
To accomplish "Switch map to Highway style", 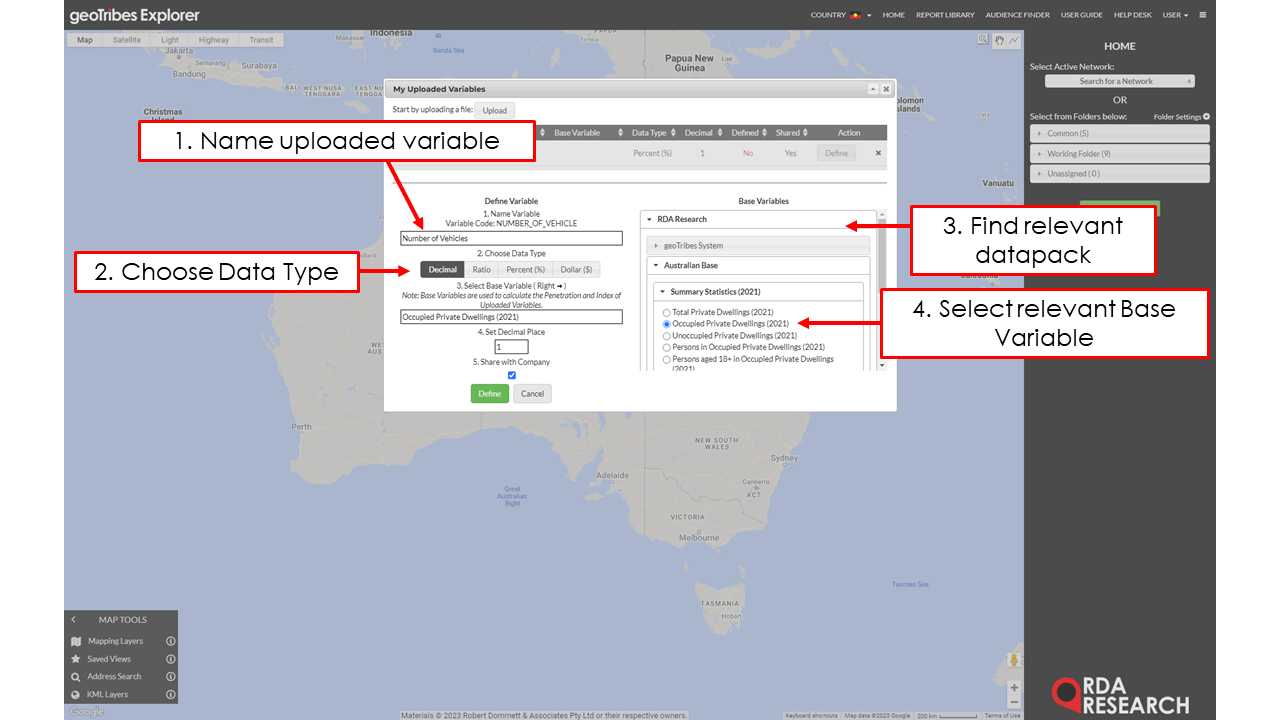I will coord(214,40).
